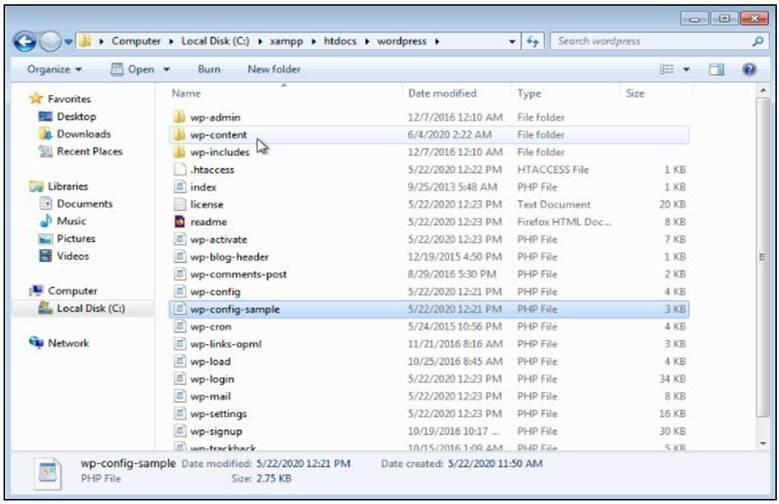Click the magnifier icon in search box

tap(757, 42)
